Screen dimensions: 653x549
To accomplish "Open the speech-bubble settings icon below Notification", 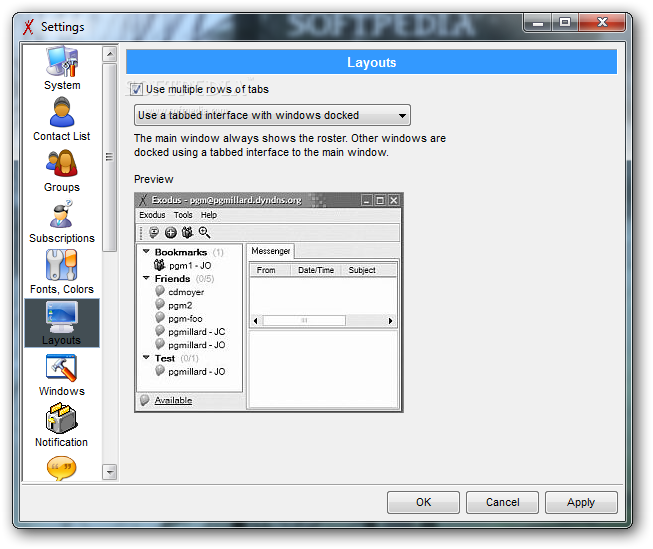I will (62, 468).
